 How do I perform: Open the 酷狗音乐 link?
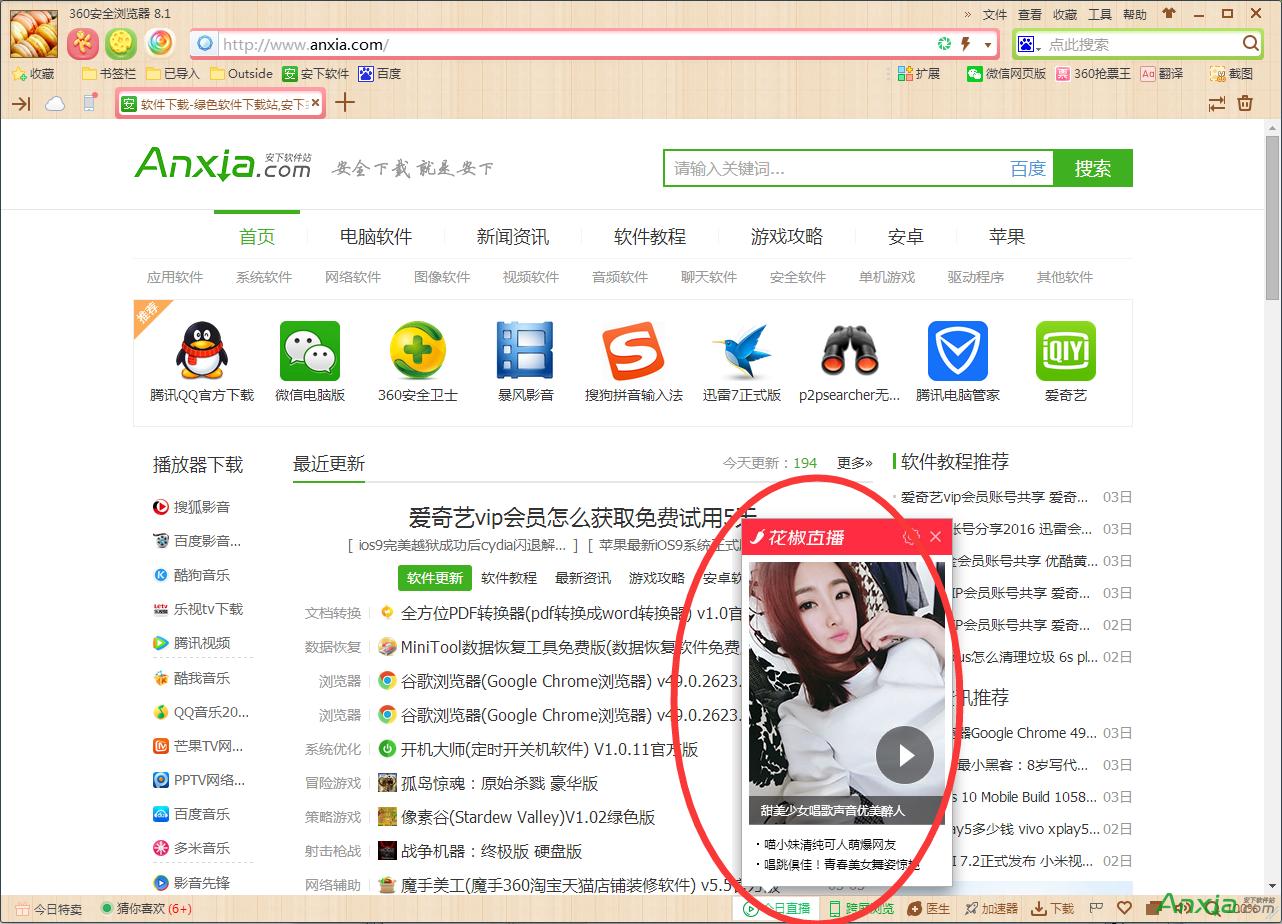tap(191, 575)
